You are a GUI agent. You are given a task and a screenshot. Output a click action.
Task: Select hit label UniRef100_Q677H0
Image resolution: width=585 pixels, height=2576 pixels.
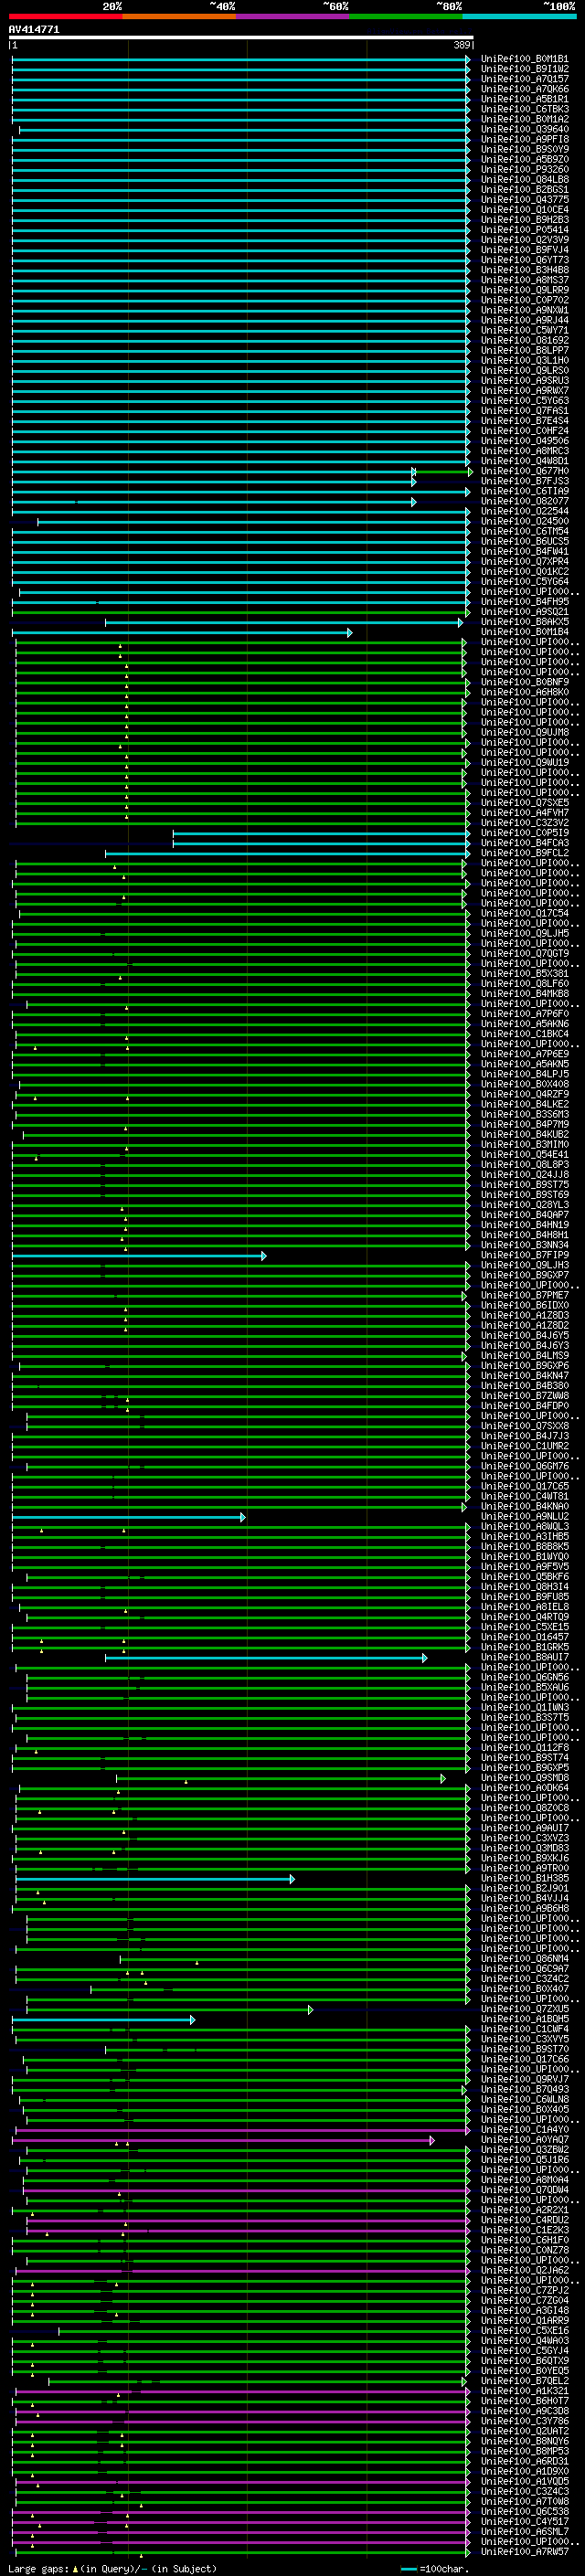(x=525, y=471)
